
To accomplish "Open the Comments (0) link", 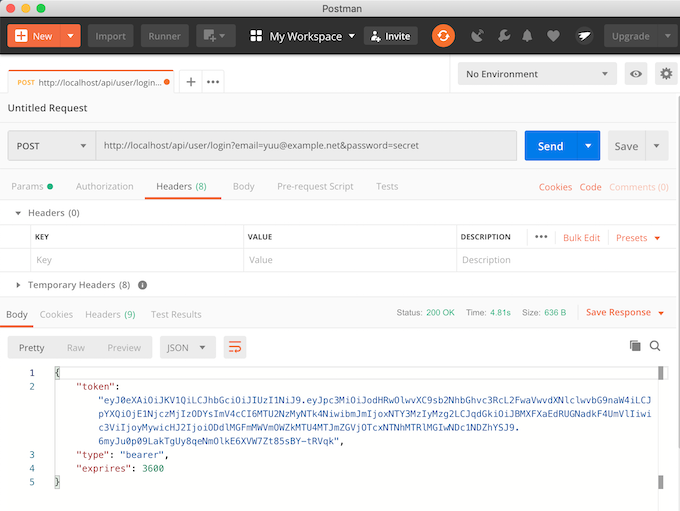I will (638, 187).
